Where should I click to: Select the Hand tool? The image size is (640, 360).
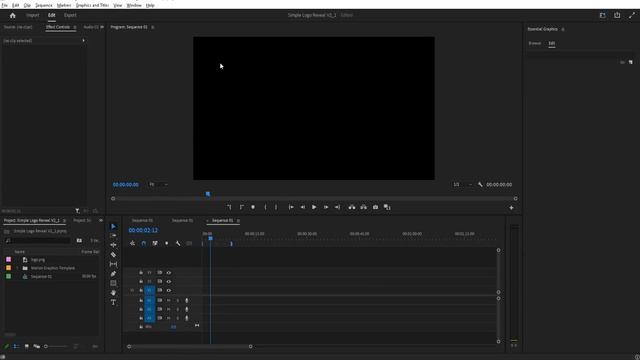point(113,293)
